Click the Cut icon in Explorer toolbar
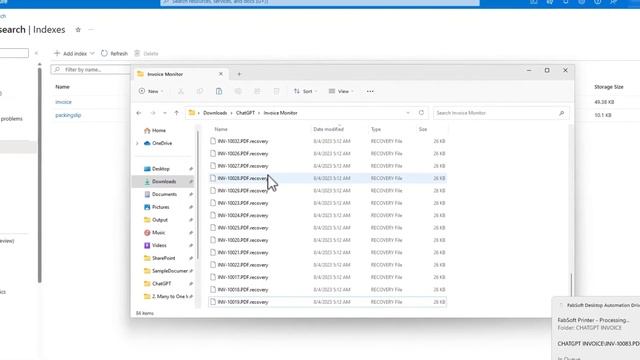The height and width of the screenshot is (360, 640). pos(180,91)
